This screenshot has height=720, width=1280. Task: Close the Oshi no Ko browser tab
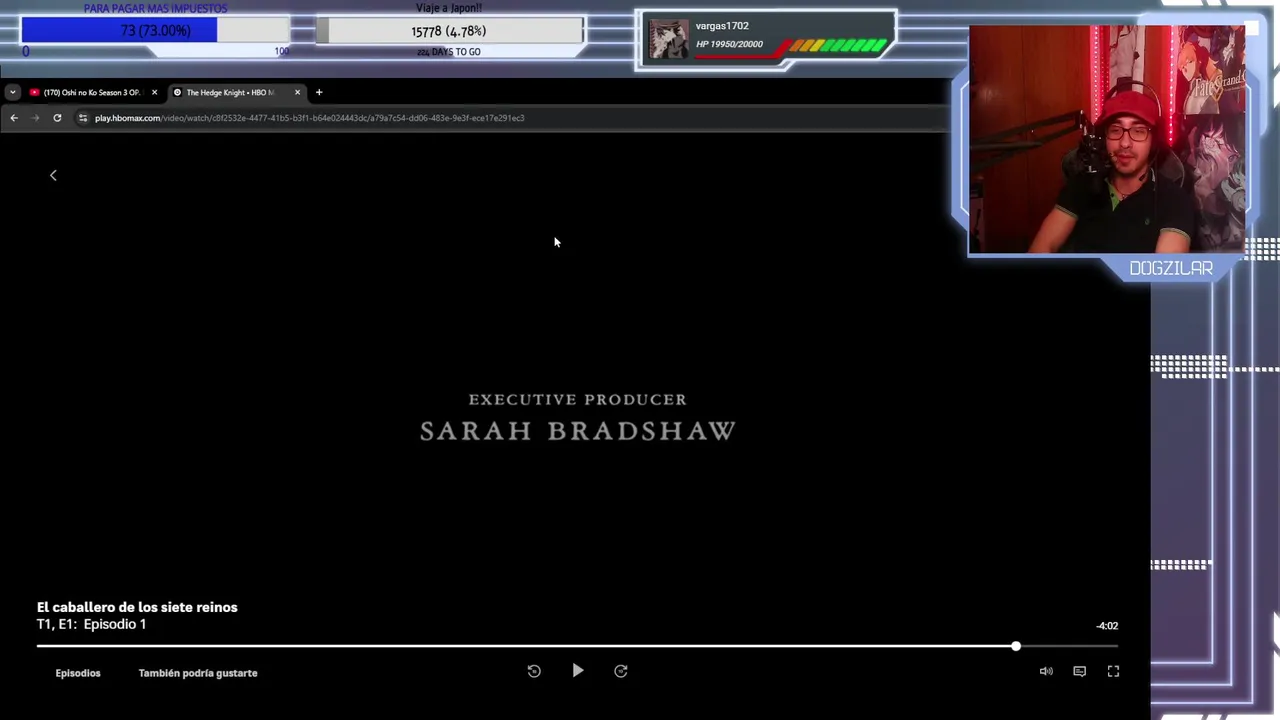(x=154, y=92)
